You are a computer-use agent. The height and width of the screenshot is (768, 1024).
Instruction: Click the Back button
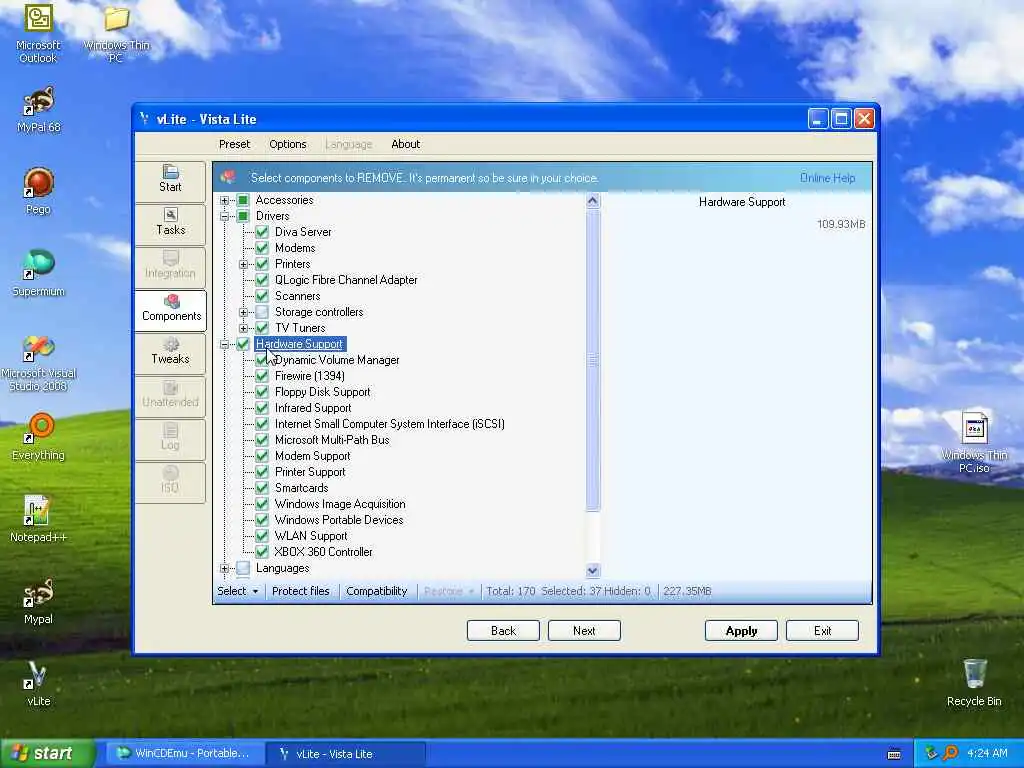(x=504, y=631)
